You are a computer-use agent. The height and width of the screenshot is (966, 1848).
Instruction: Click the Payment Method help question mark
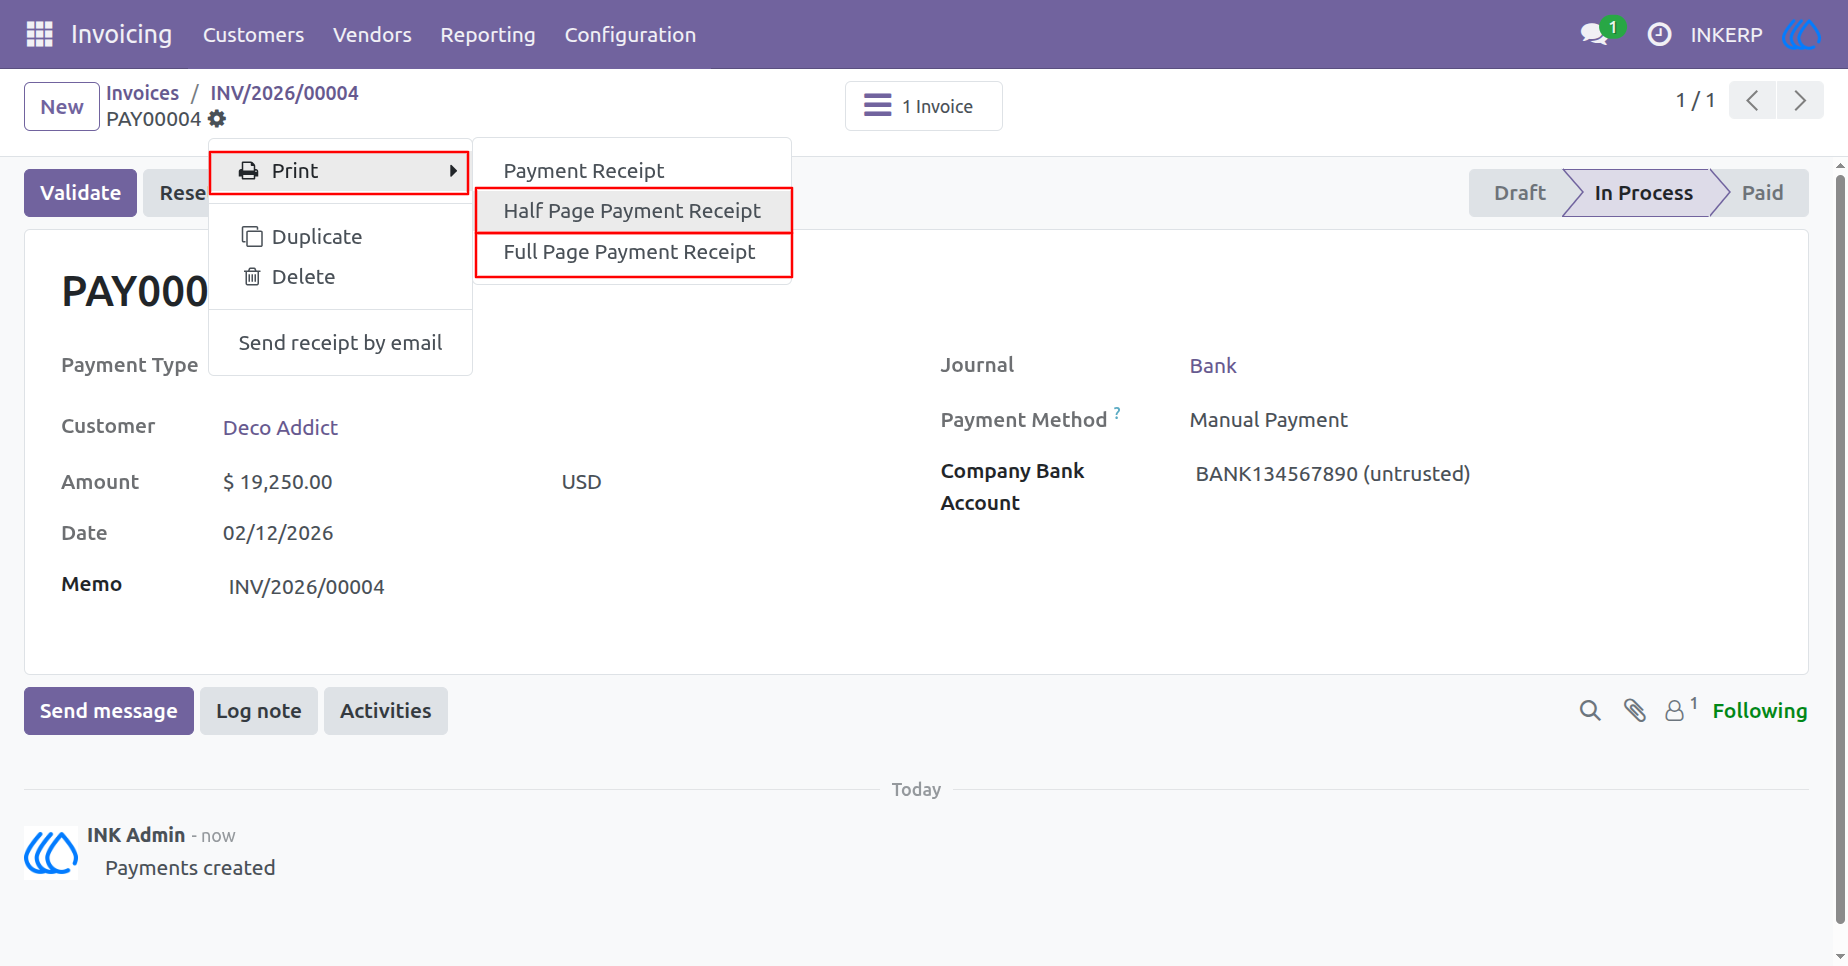[x=1117, y=412]
